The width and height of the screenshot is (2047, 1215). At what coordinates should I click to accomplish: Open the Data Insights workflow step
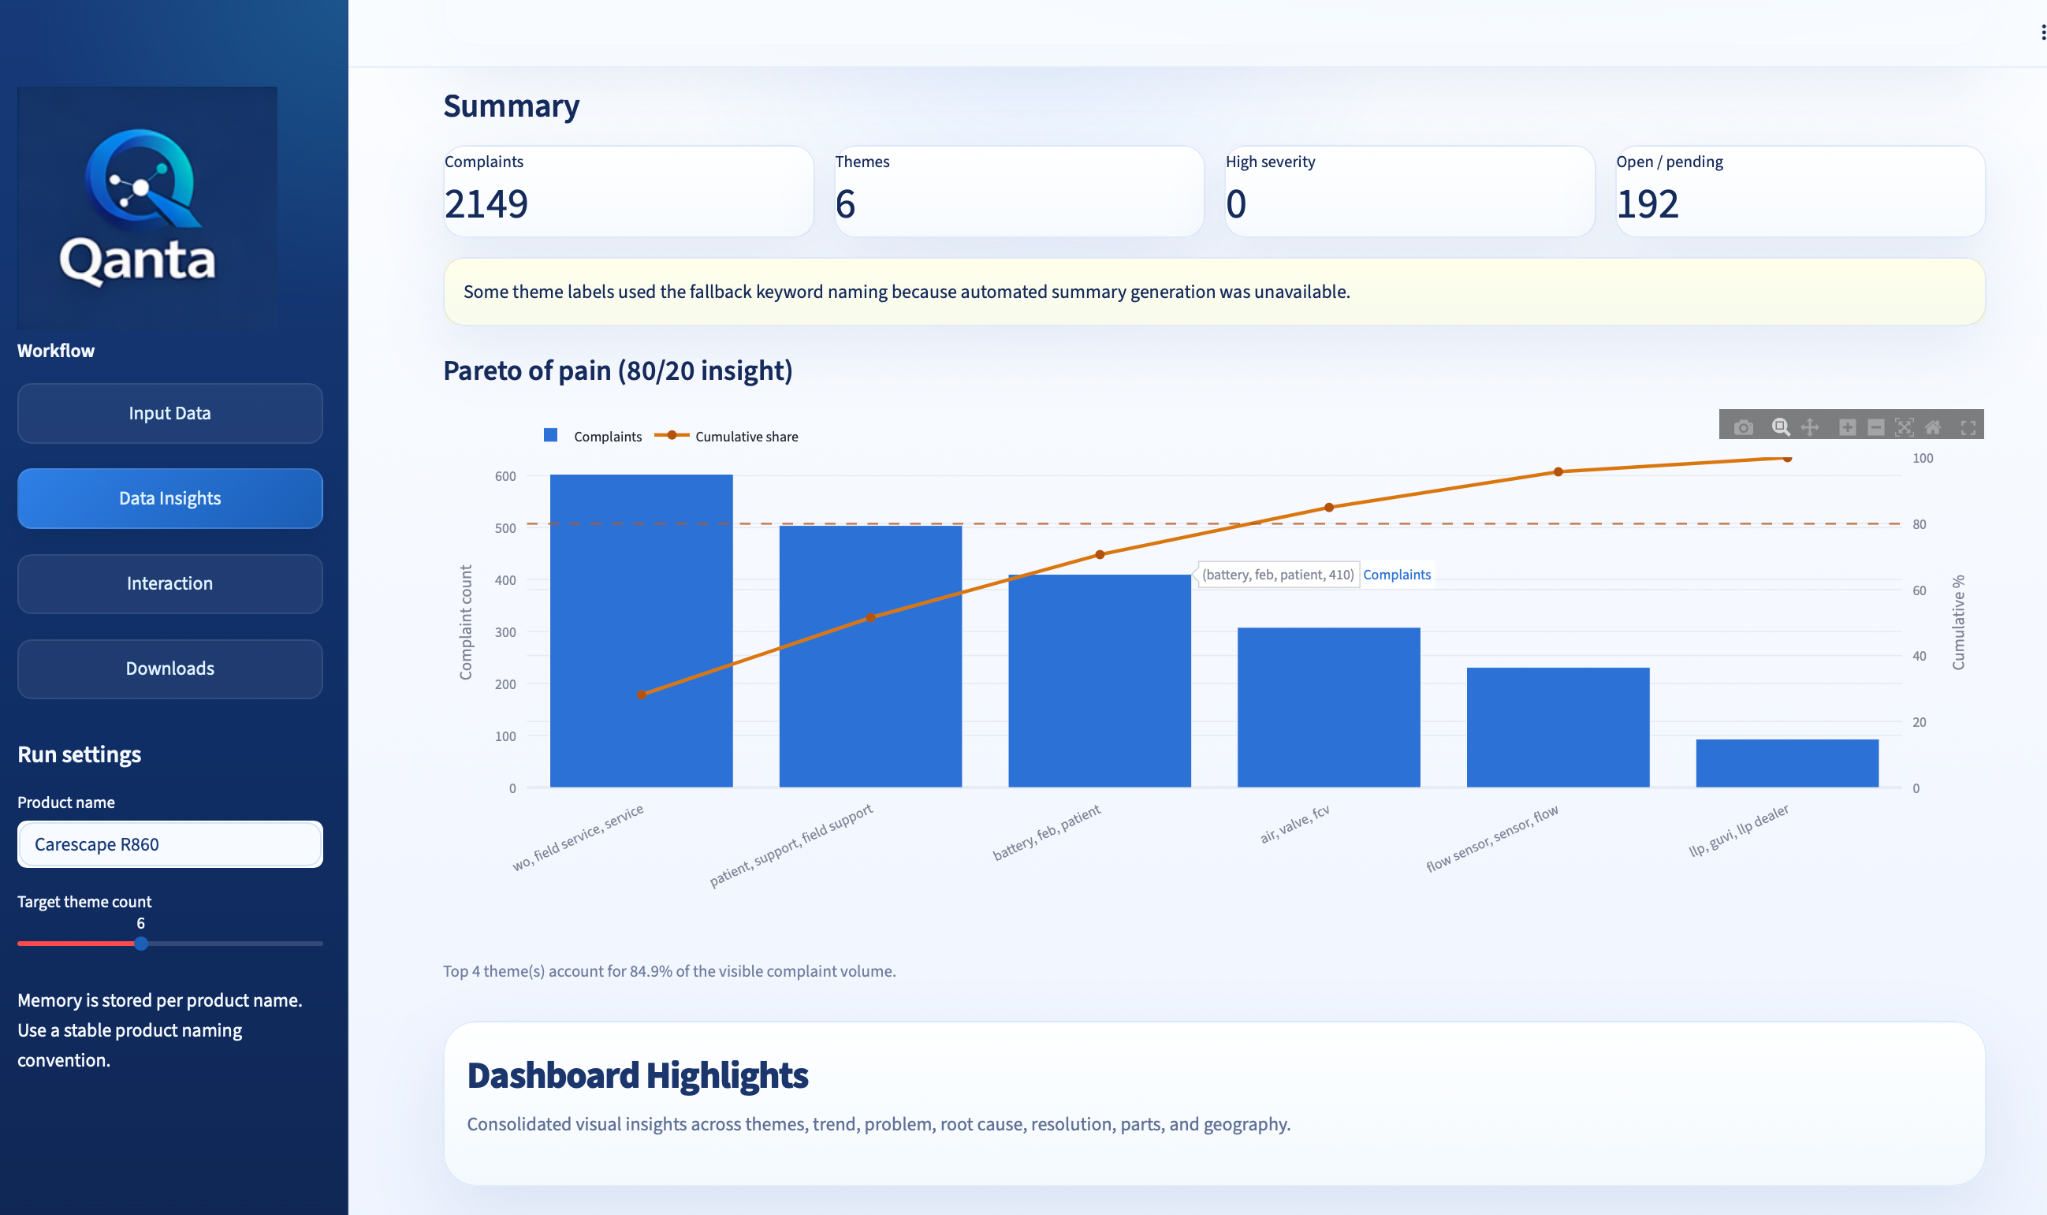170,498
